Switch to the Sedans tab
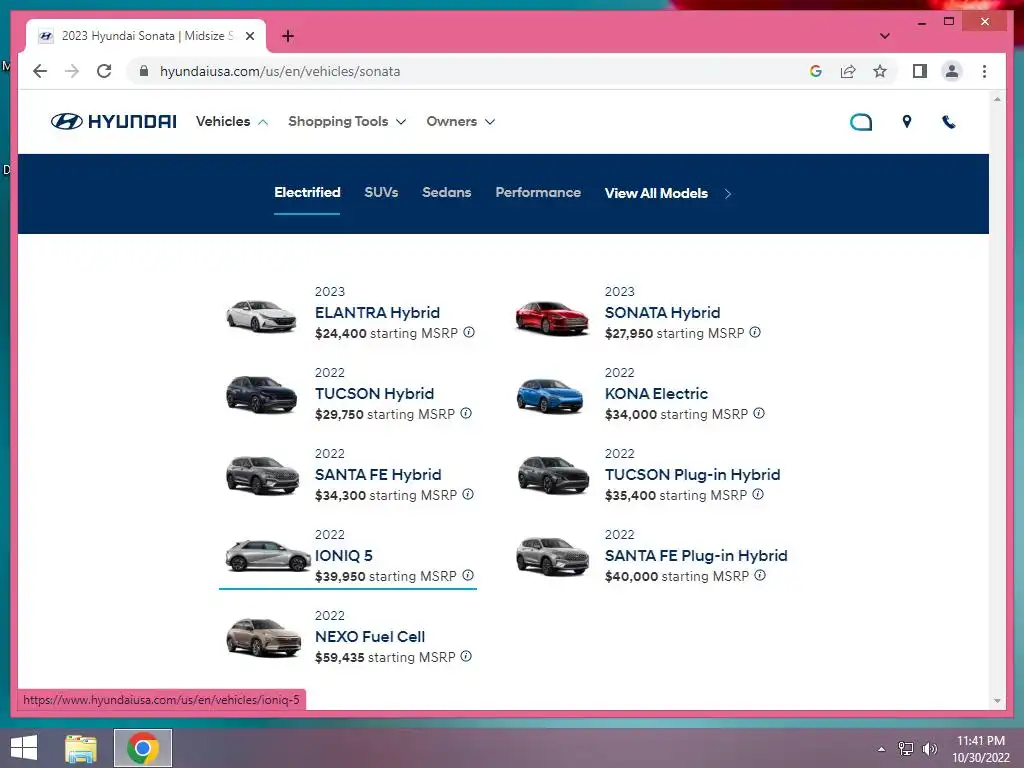The width and height of the screenshot is (1024, 768). click(446, 193)
